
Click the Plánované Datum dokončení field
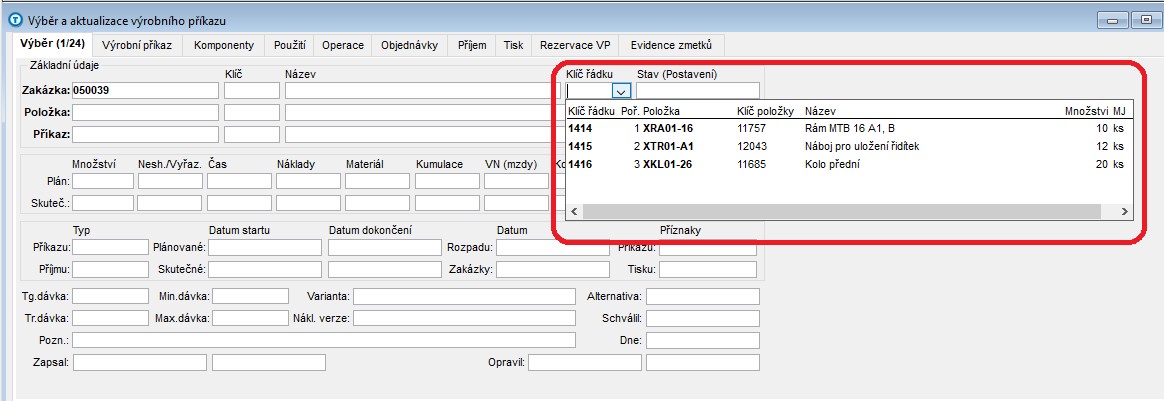tap(385, 247)
